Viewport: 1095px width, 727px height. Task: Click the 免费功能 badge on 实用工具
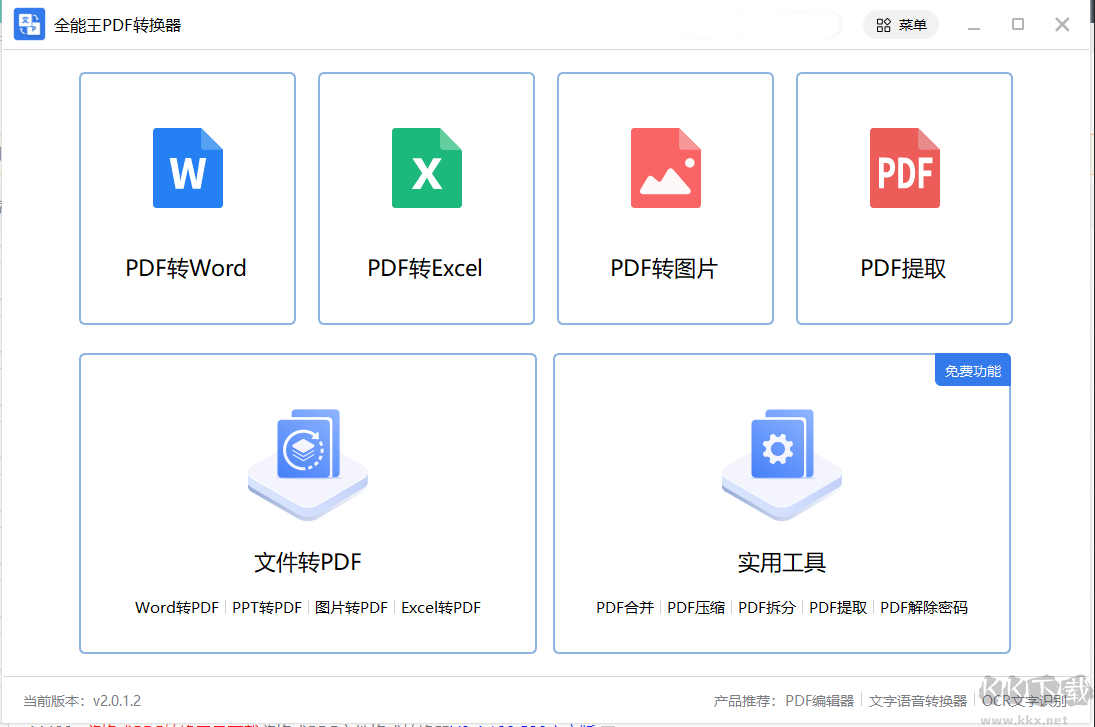(972, 369)
